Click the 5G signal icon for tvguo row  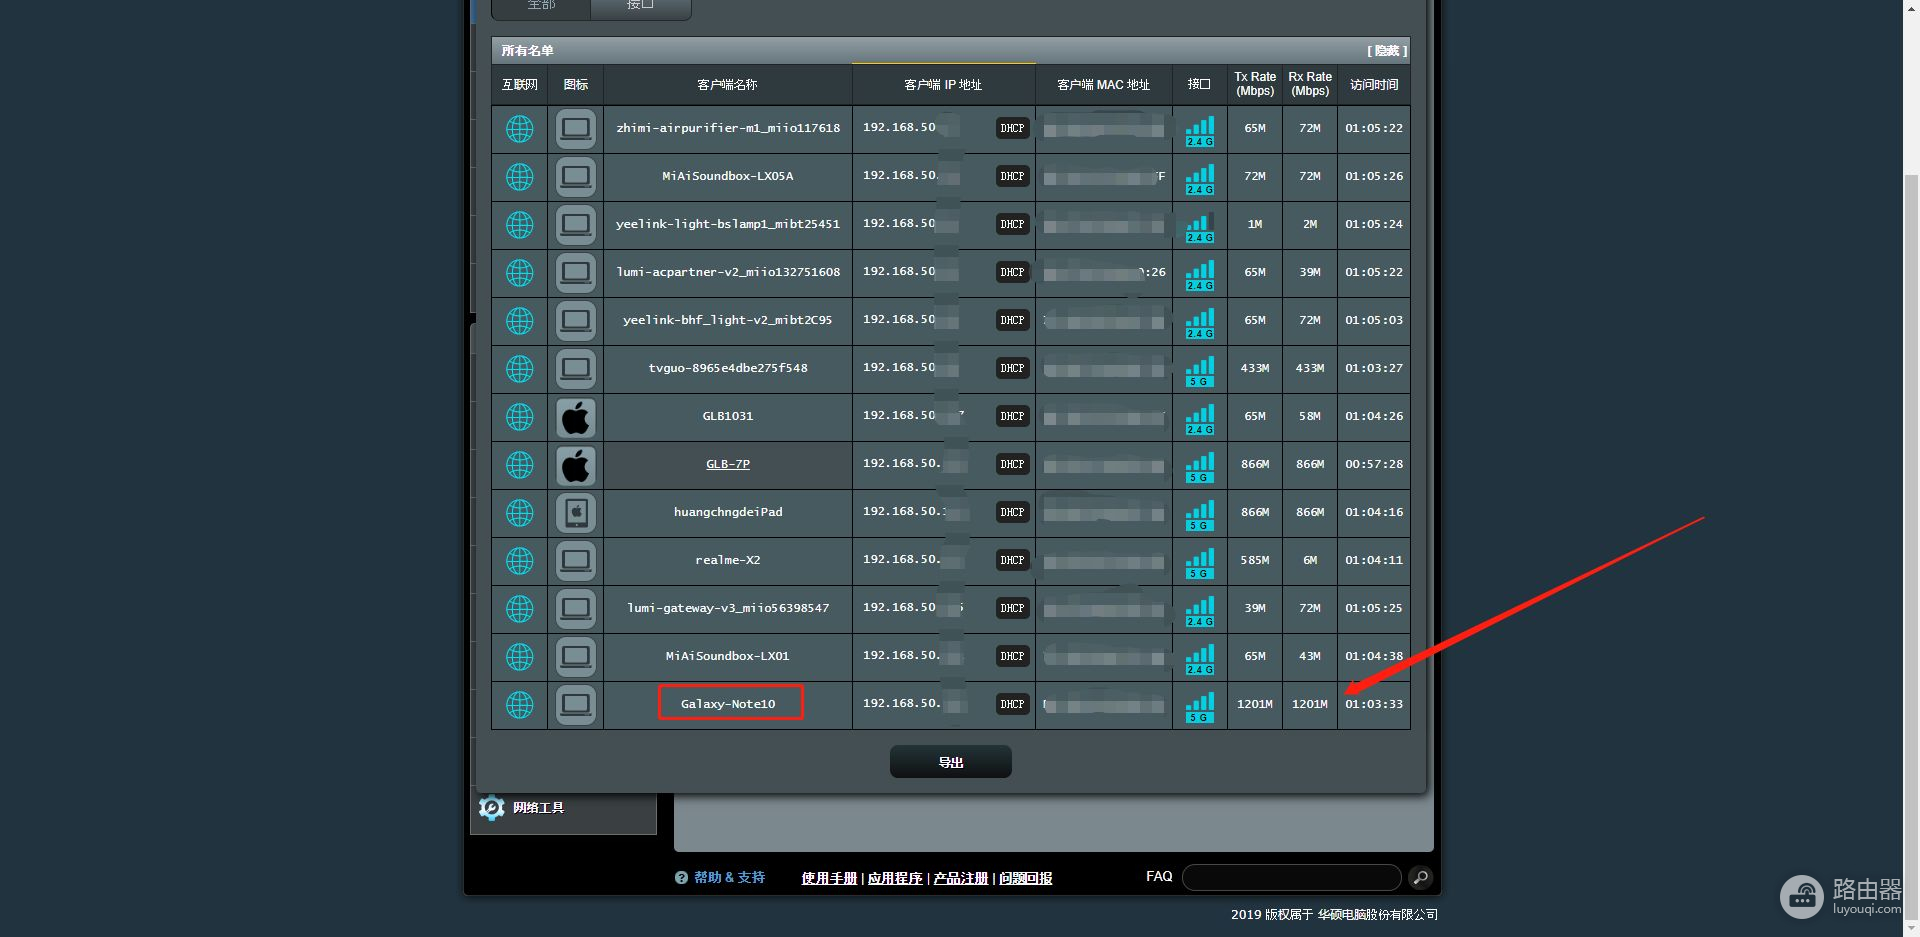click(1200, 371)
